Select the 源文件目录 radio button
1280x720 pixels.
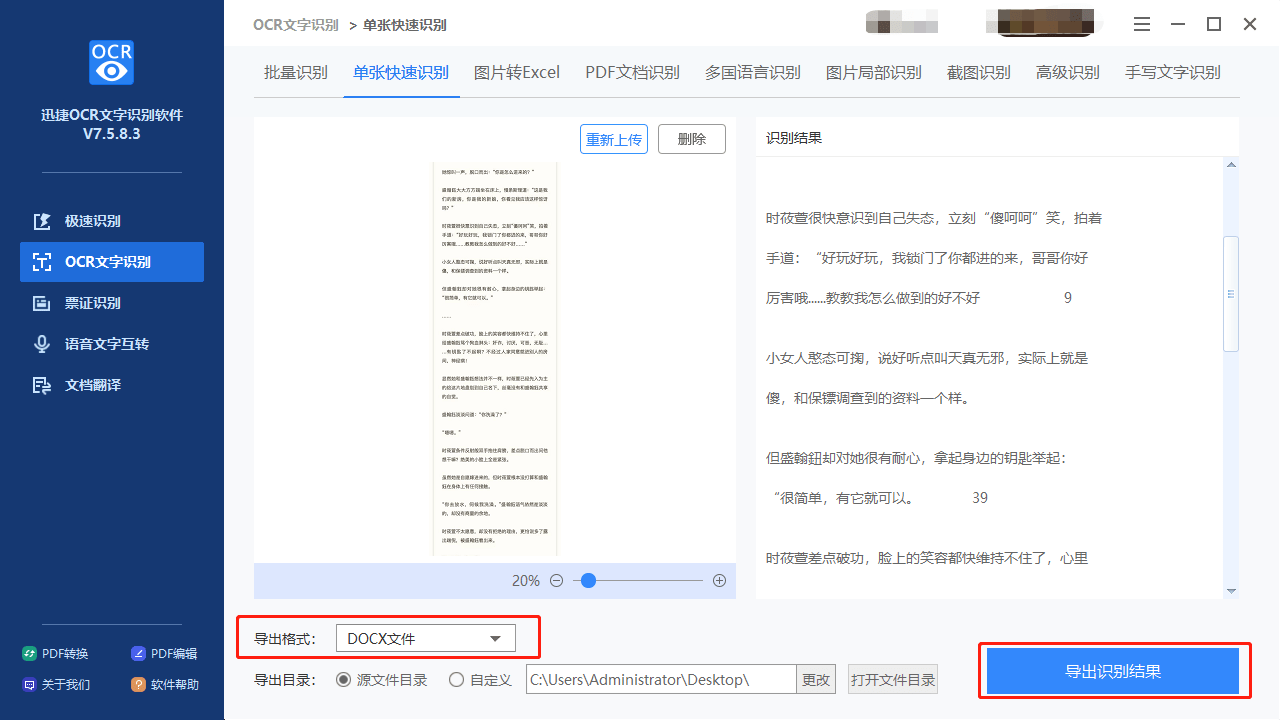coord(343,680)
